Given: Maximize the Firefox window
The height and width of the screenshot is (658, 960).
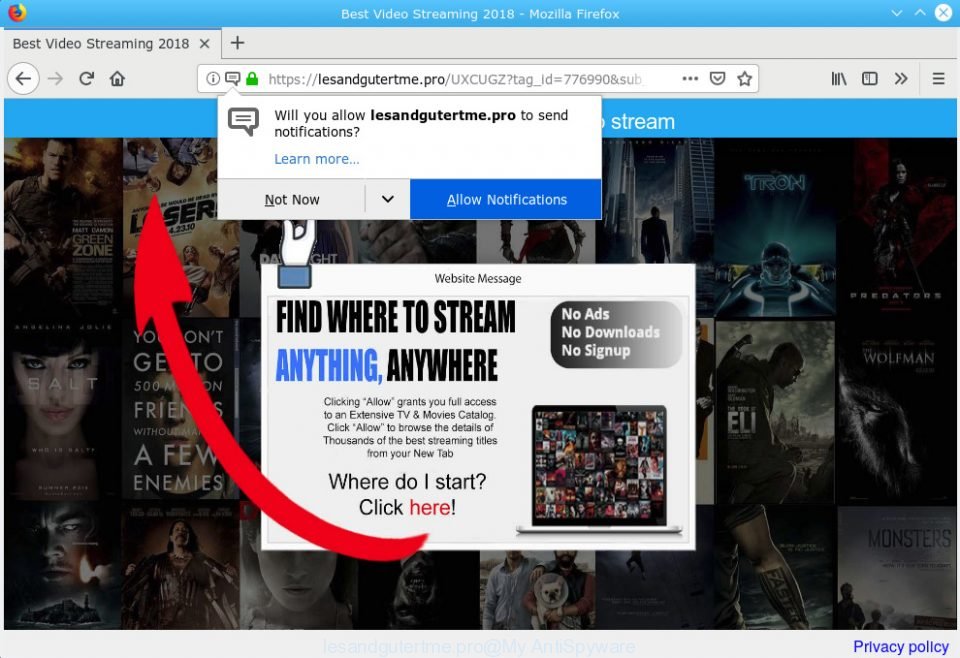Looking at the screenshot, I should pos(920,13).
